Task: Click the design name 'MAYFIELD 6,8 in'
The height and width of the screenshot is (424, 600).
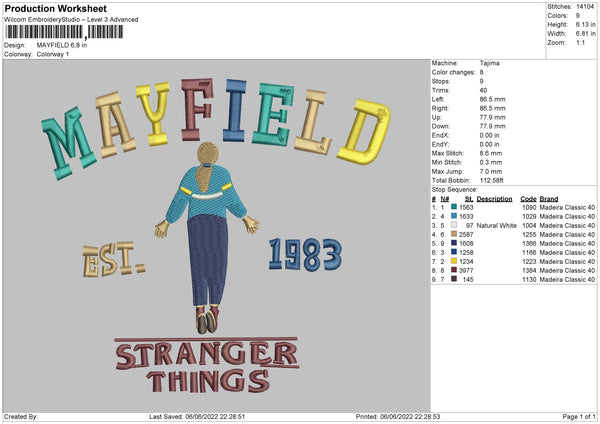Action: [x=62, y=45]
